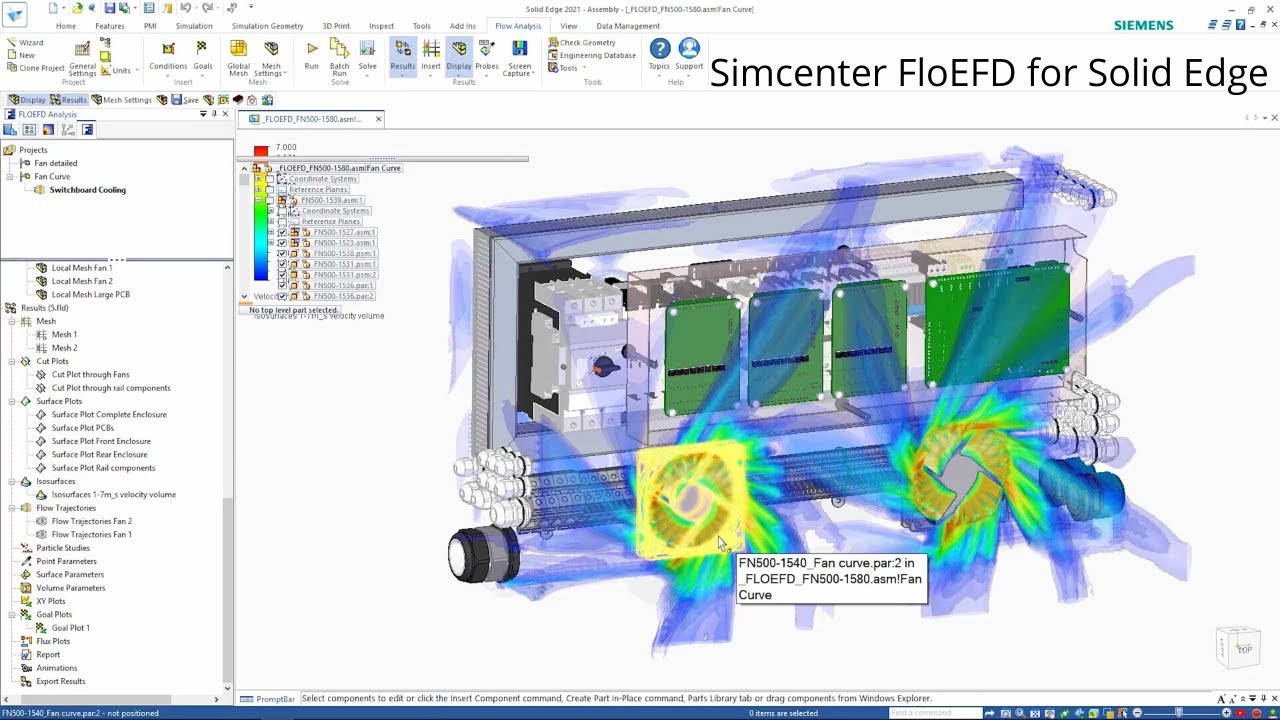Pin the FLOEFD Analysis panel
Viewport: 1280px width, 720px height.
tap(214, 114)
